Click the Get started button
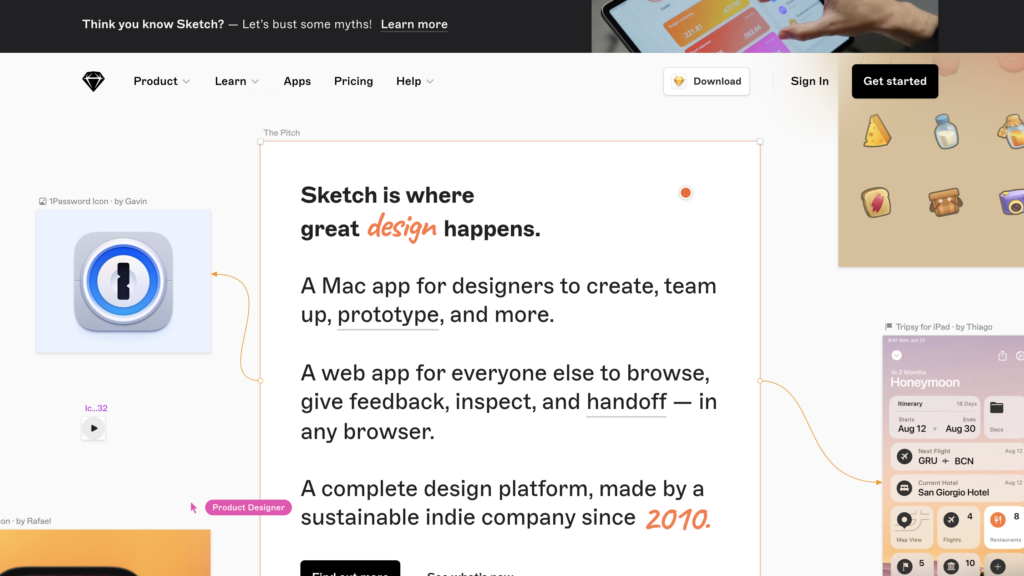The height and width of the screenshot is (576, 1024). click(x=895, y=81)
